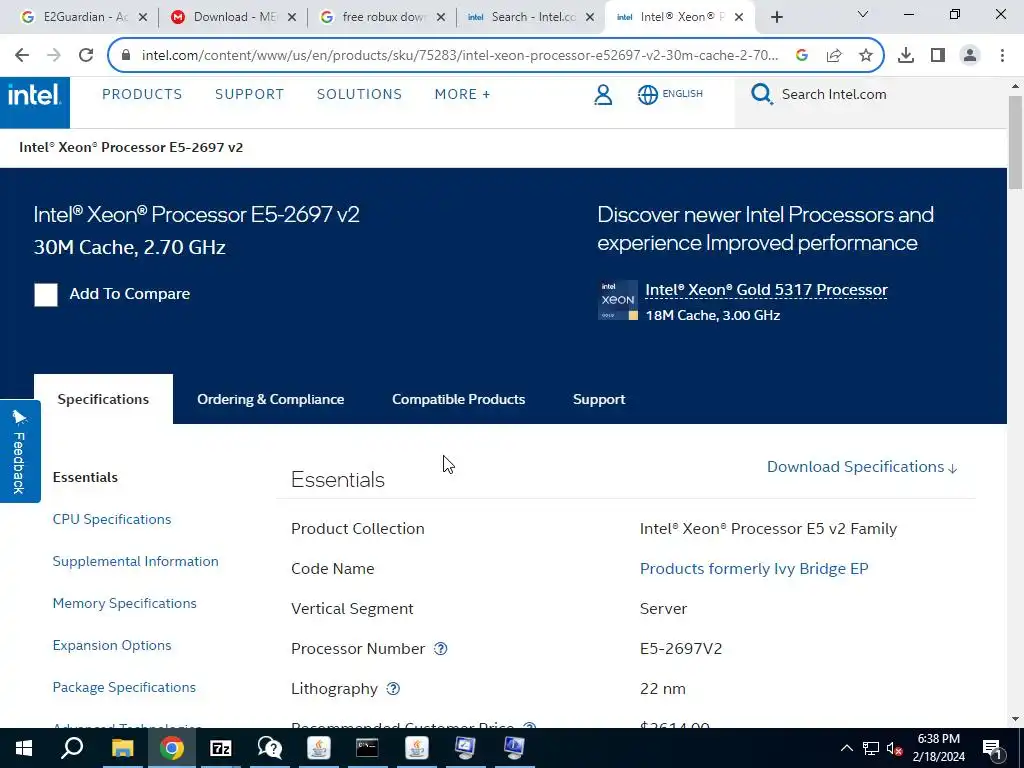Open a new browser tab
The height and width of the screenshot is (768, 1024).
(x=776, y=17)
